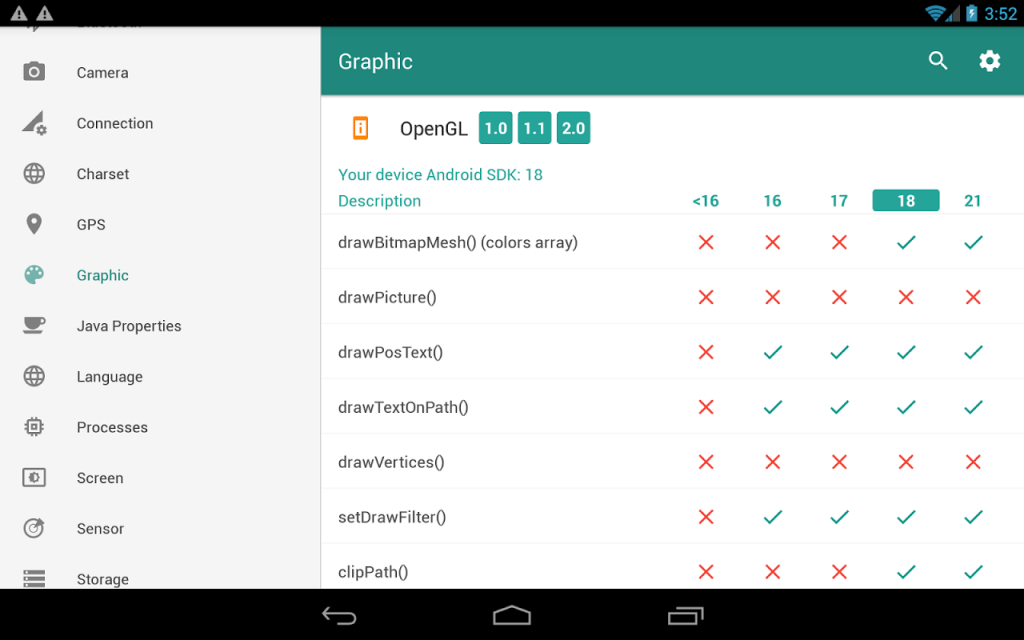Click drawPicture() cross mark under 21
1024x640 pixels.
pos(972,297)
